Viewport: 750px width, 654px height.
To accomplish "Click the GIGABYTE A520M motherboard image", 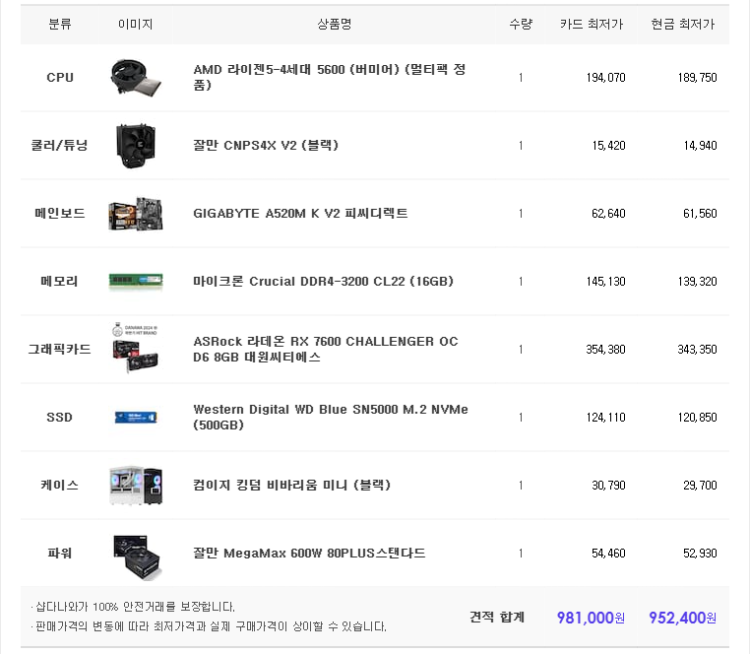I will click(x=135, y=214).
